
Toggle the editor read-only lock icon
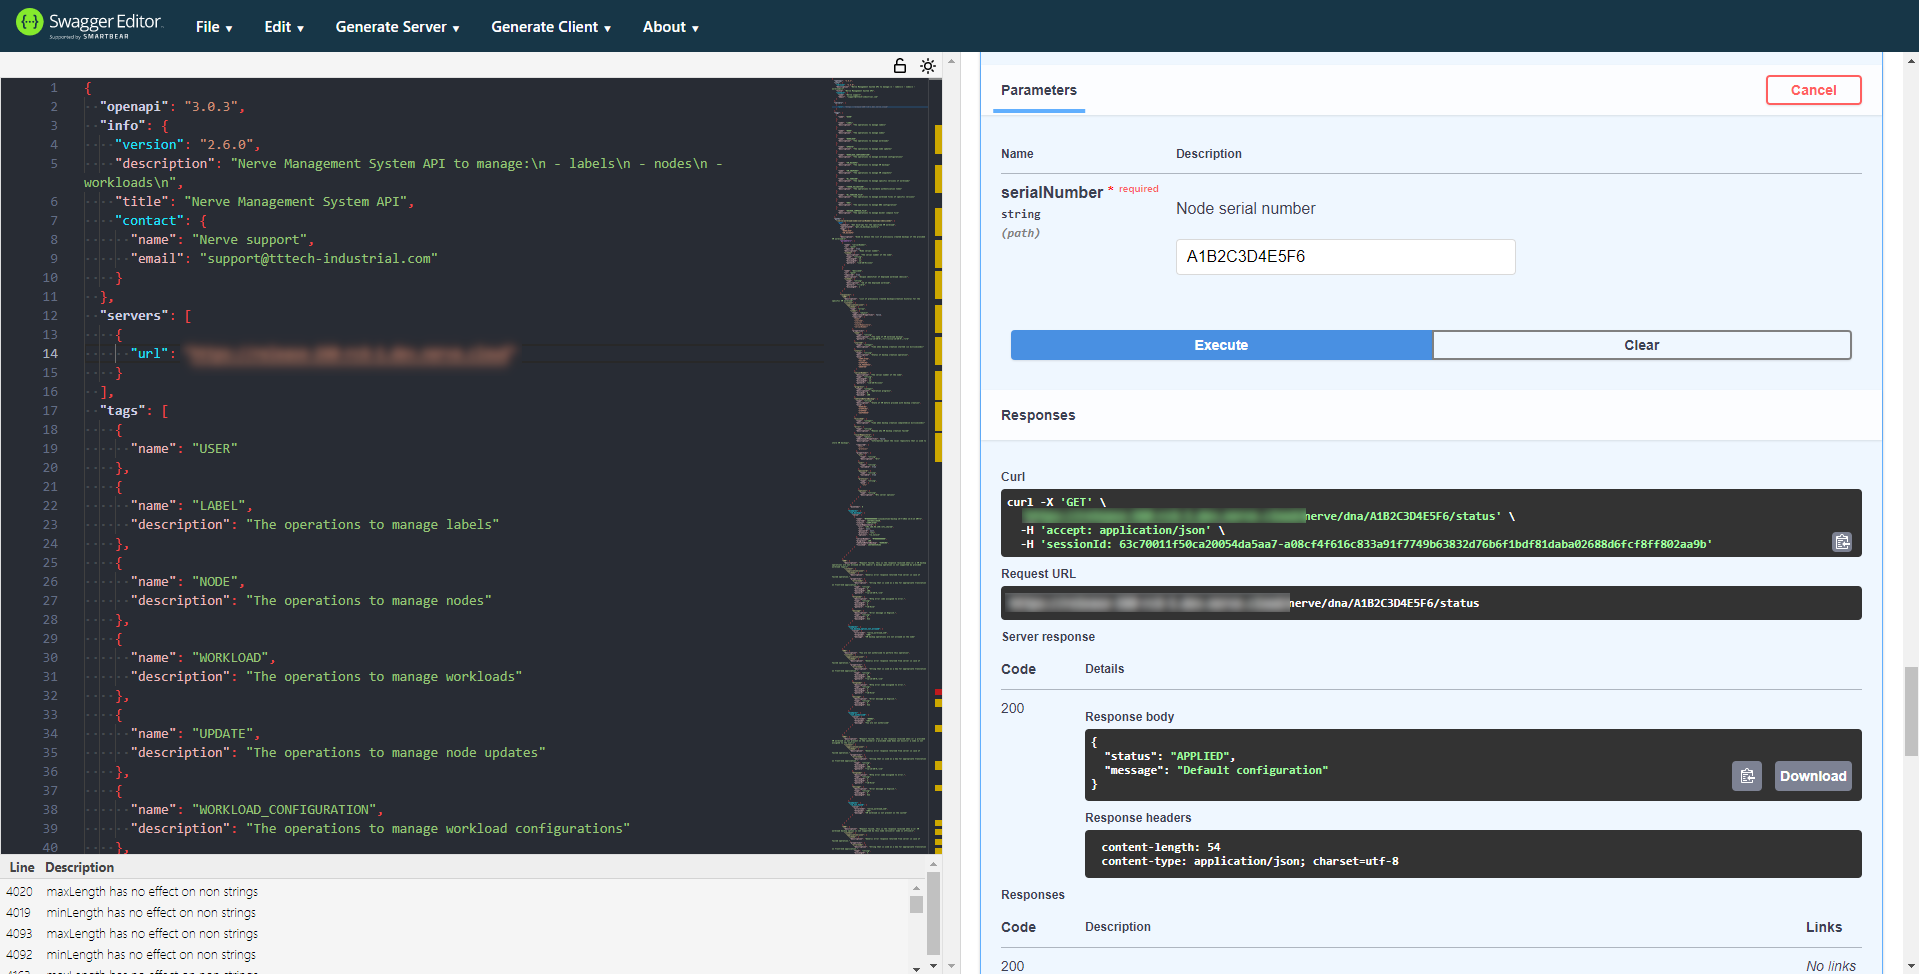coord(899,66)
